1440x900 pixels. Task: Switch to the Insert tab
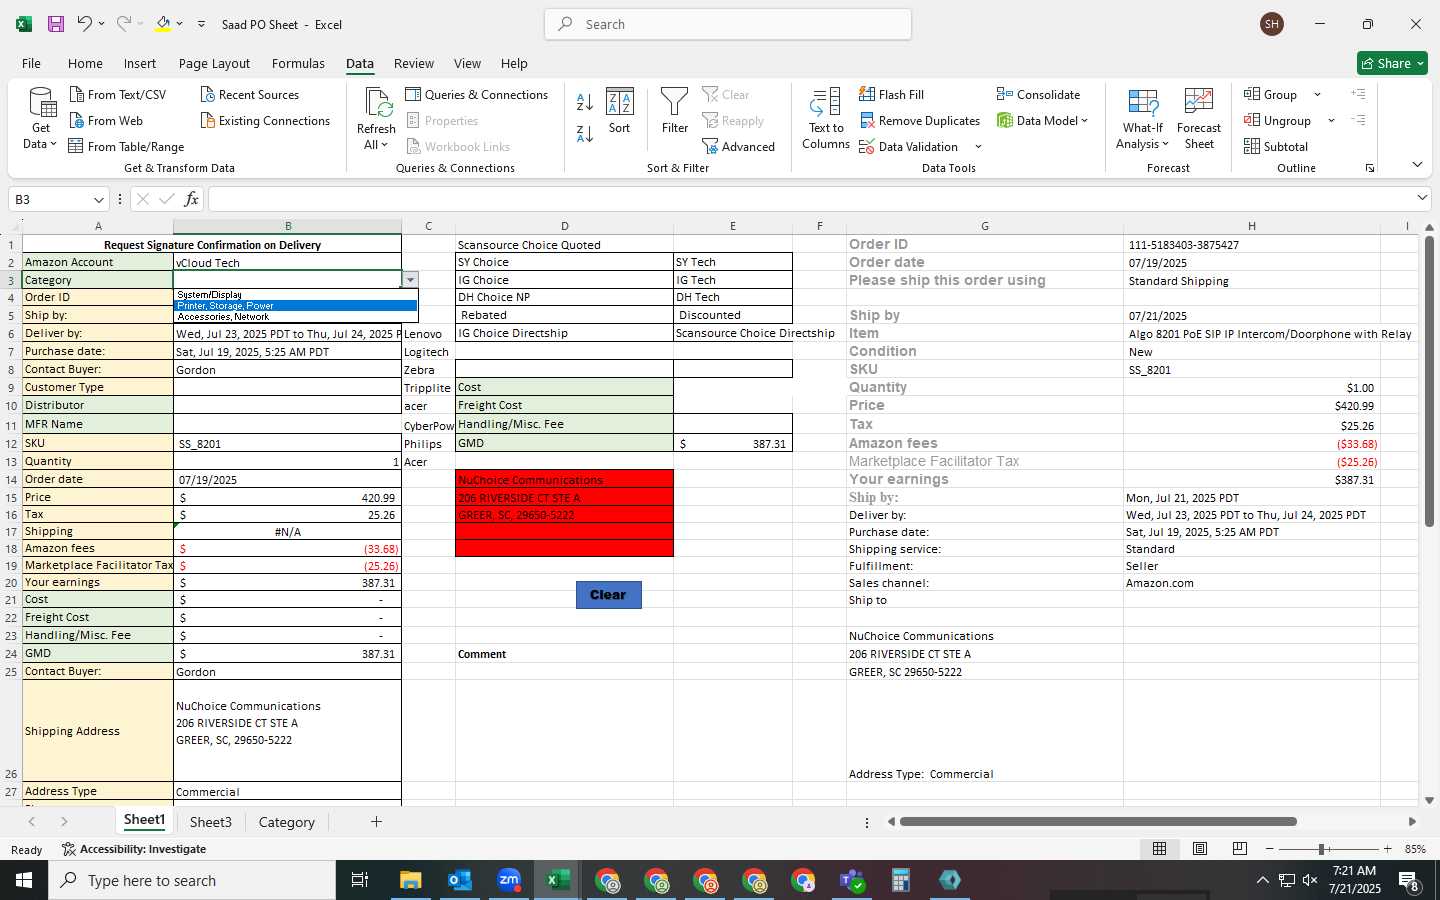(140, 63)
